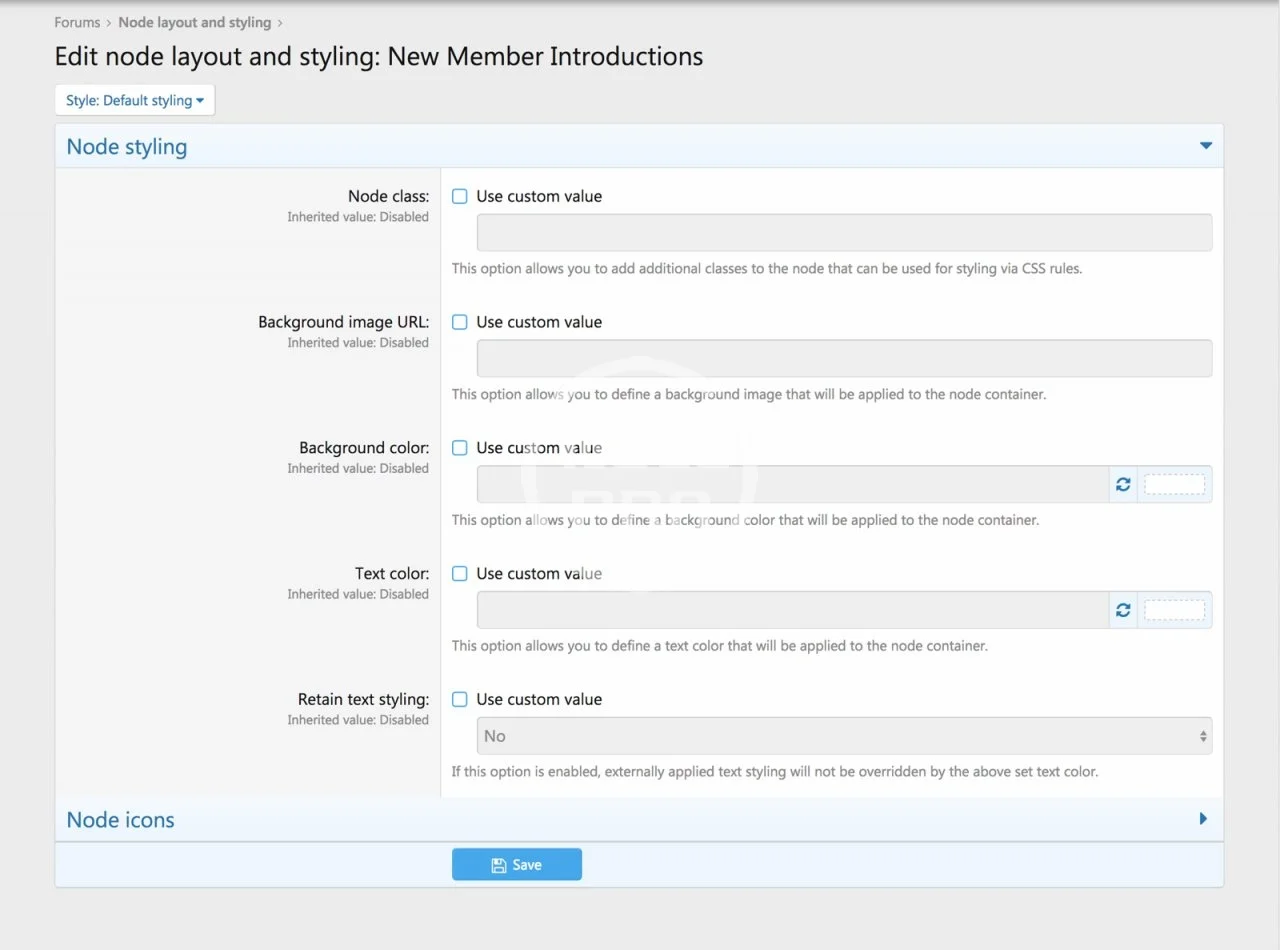The image size is (1280, 950).
Task: Click the Text color refresh icon
Action: (1123, 610)
